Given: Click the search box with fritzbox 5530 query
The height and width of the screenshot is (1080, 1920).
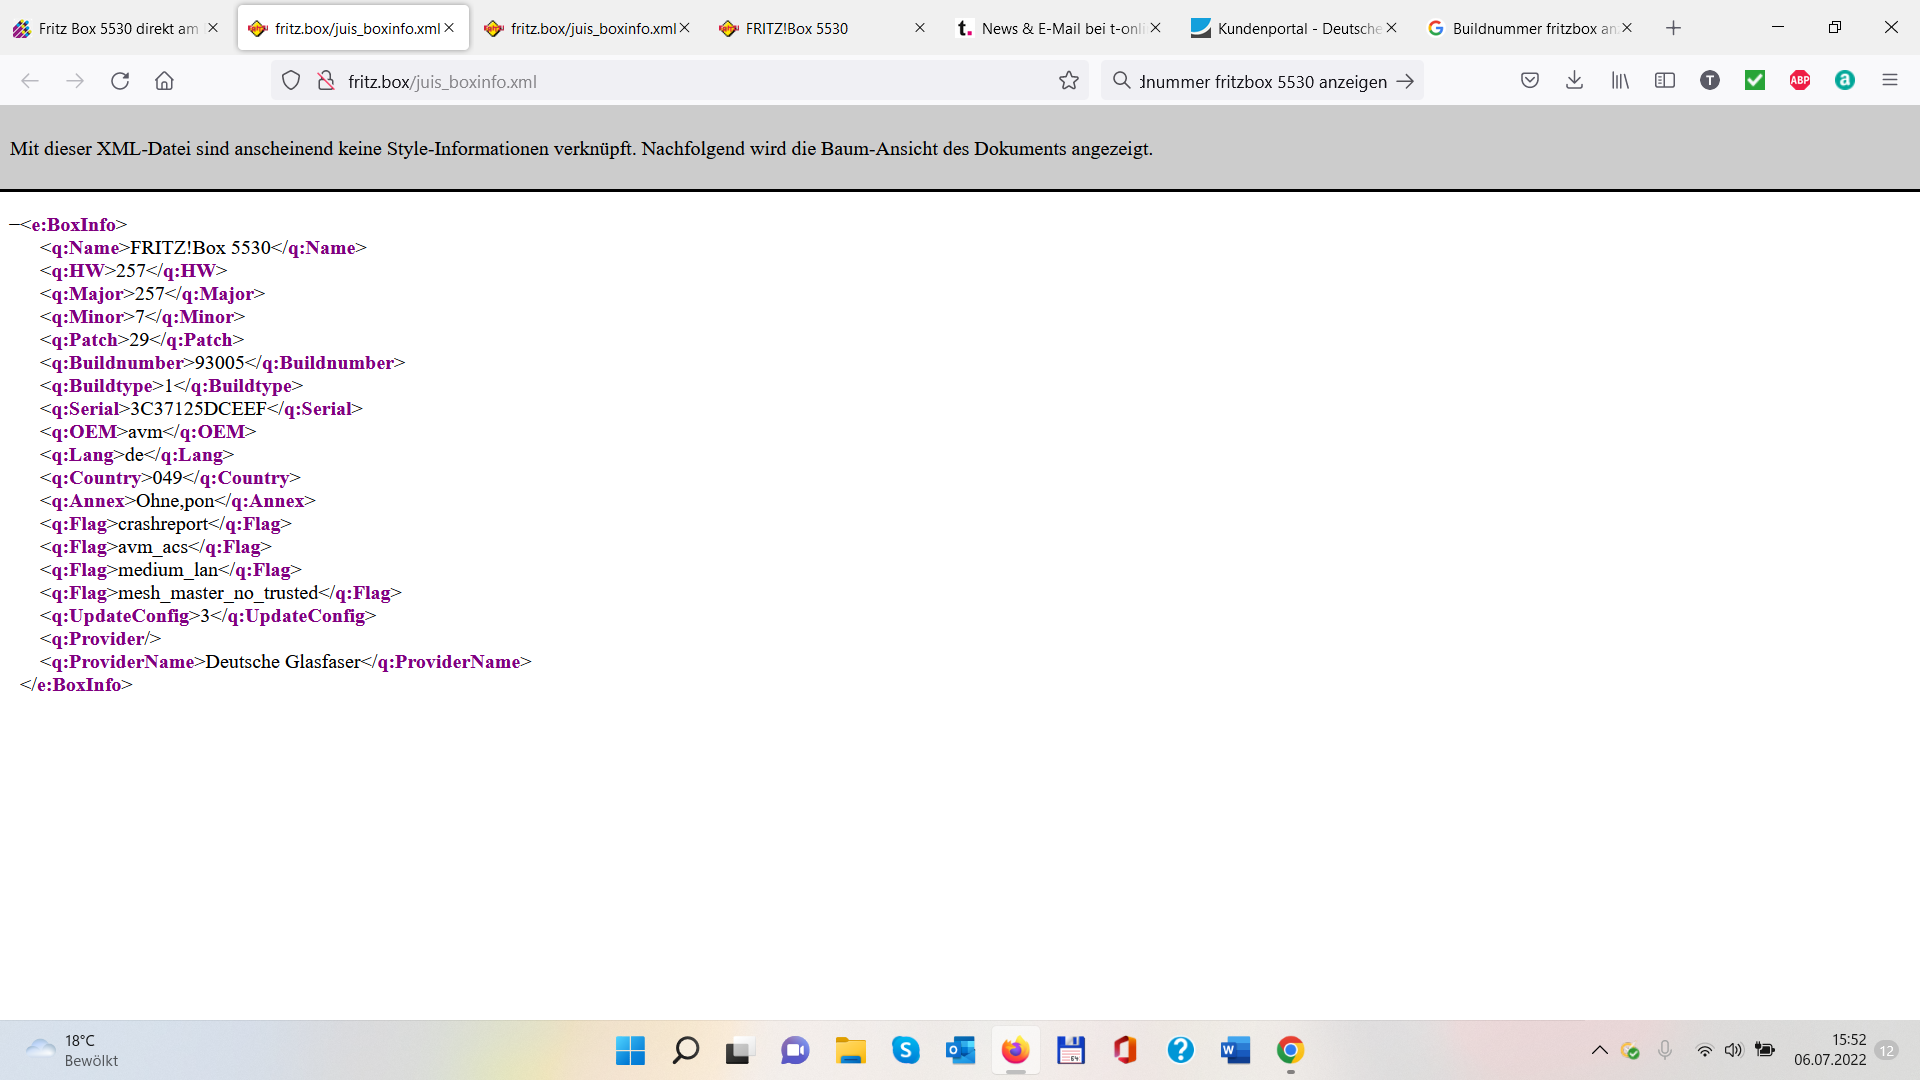Looking at the screenshot, I should (1263, 82).
